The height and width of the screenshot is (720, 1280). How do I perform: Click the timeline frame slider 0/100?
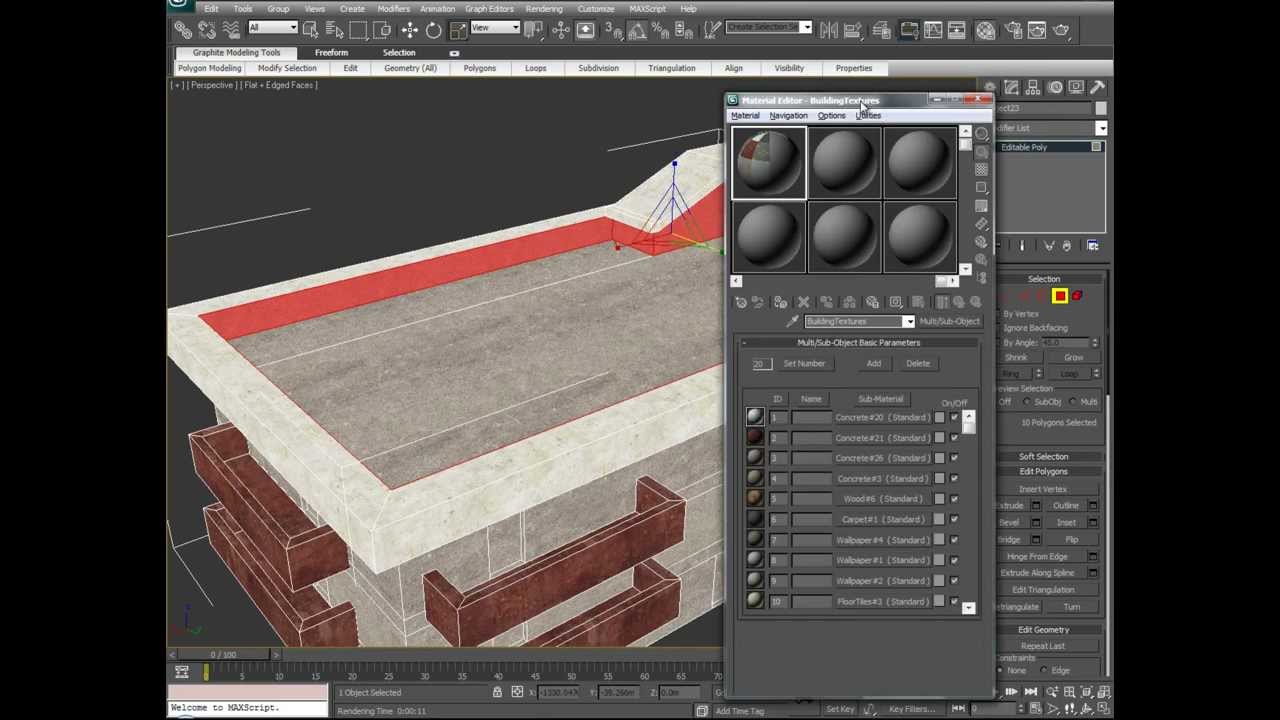pyautogui.click(x=224, y=655)
